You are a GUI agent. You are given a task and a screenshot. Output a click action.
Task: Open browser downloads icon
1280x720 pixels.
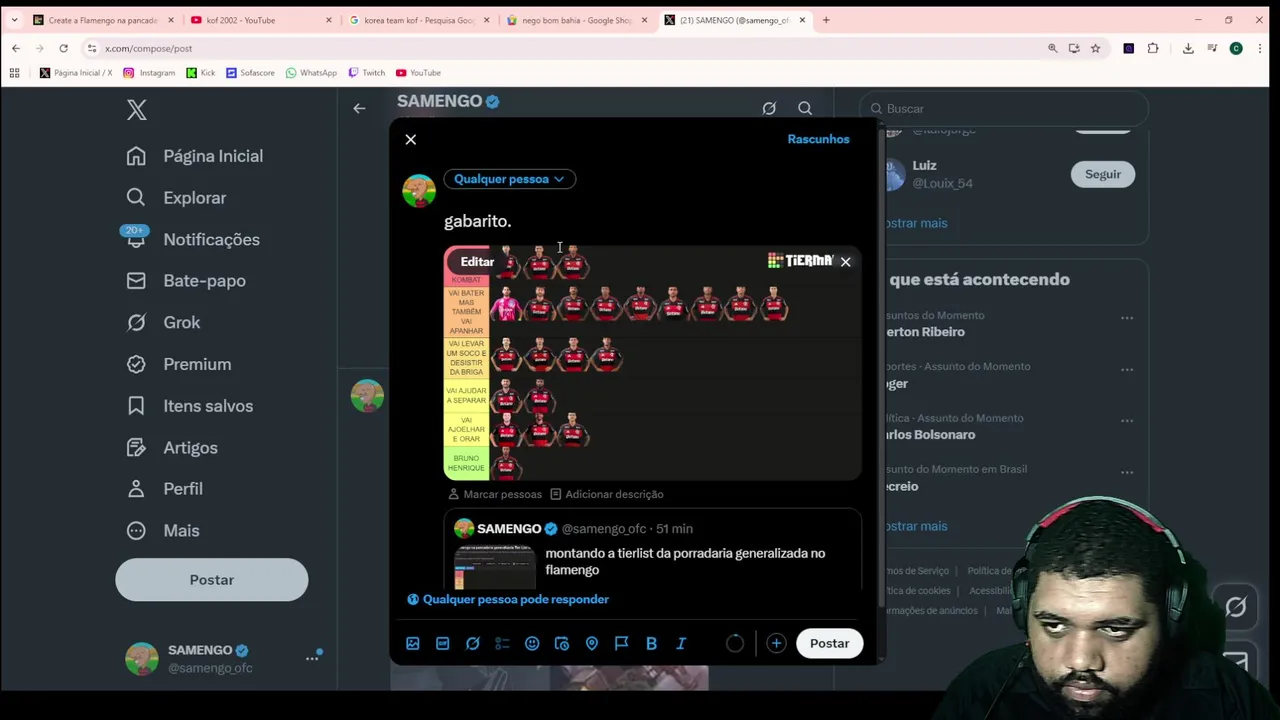point(1188,48)
